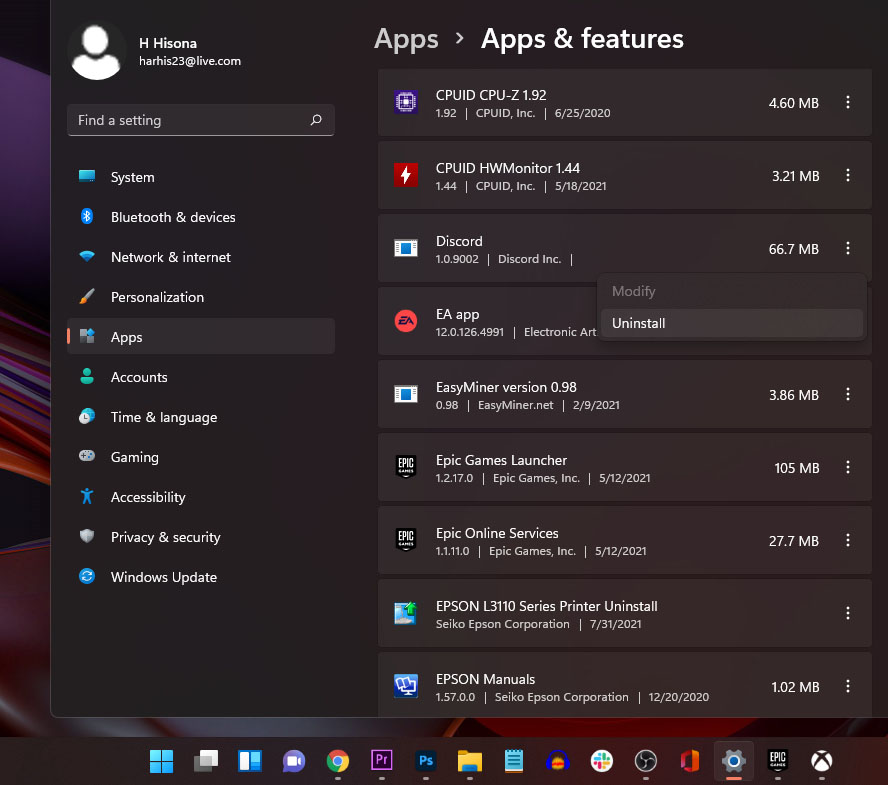Click the Settings gear in the taskbar
The height and width of the screenshot is (785, 888).
point(734,761)
